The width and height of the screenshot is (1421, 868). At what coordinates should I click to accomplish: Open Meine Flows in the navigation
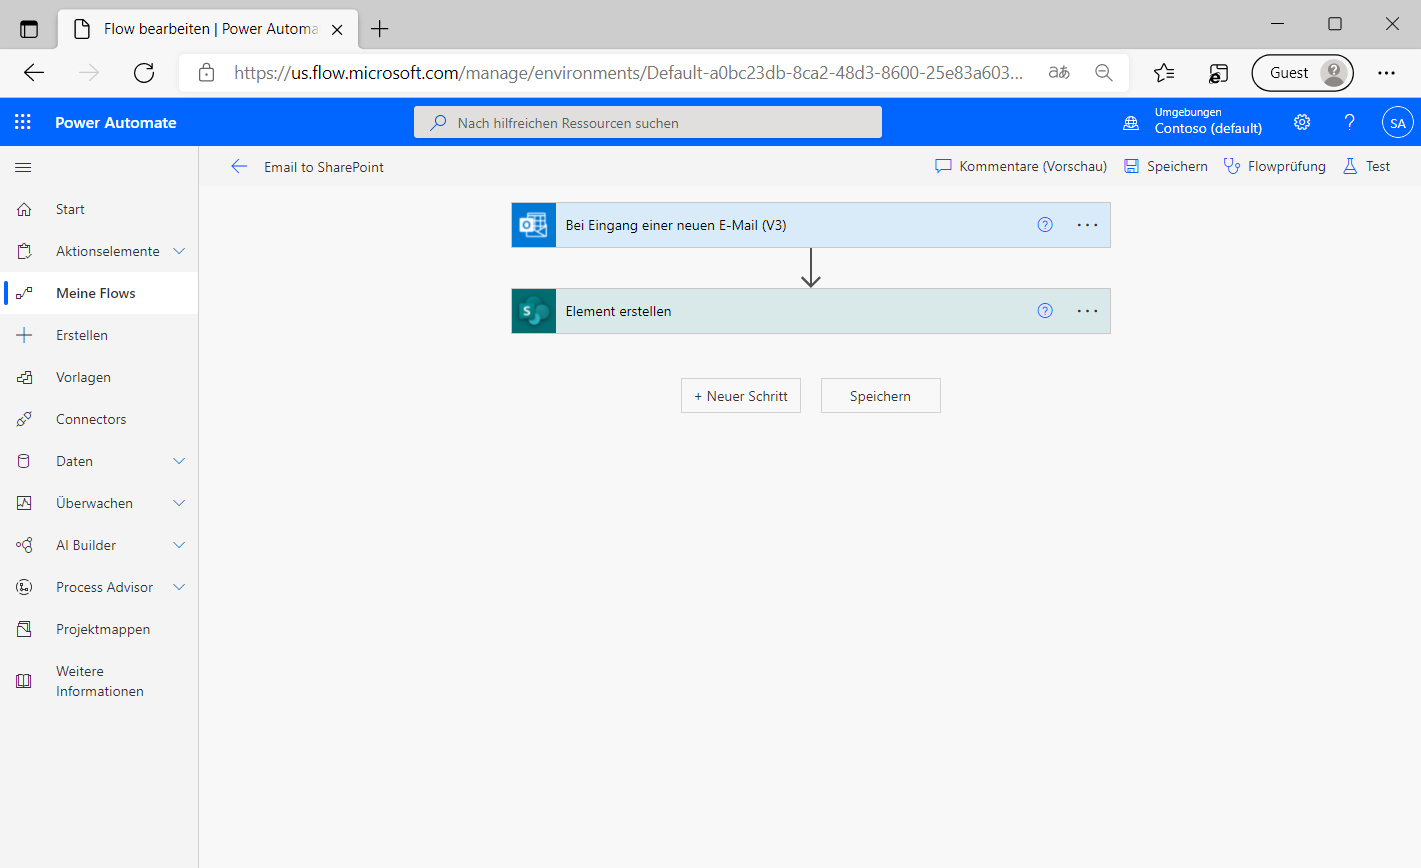tap(96, 293)
